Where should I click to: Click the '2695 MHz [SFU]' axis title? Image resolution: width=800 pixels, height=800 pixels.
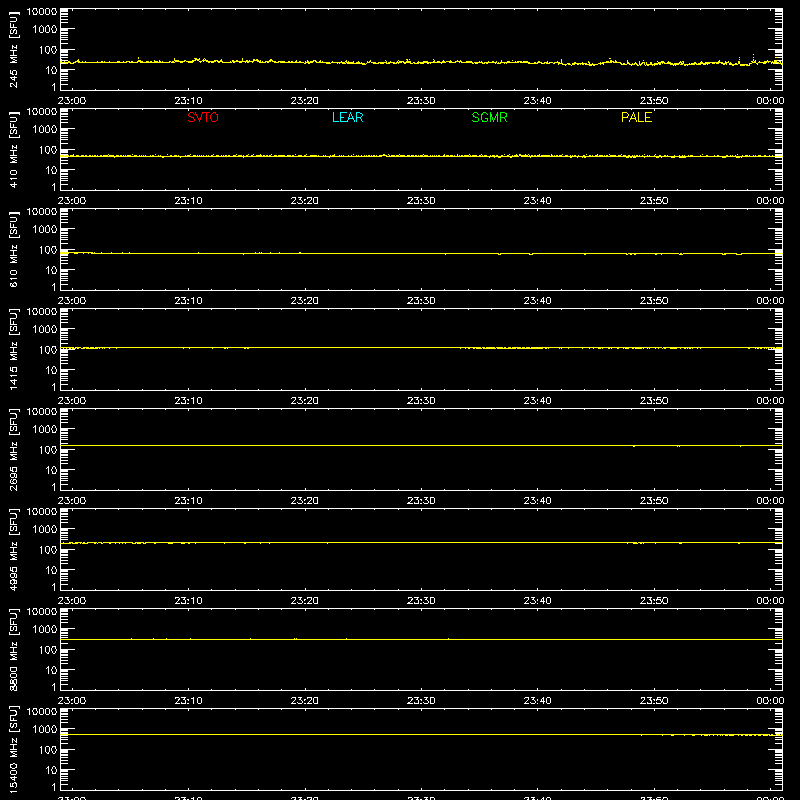[x=14, y=449]
